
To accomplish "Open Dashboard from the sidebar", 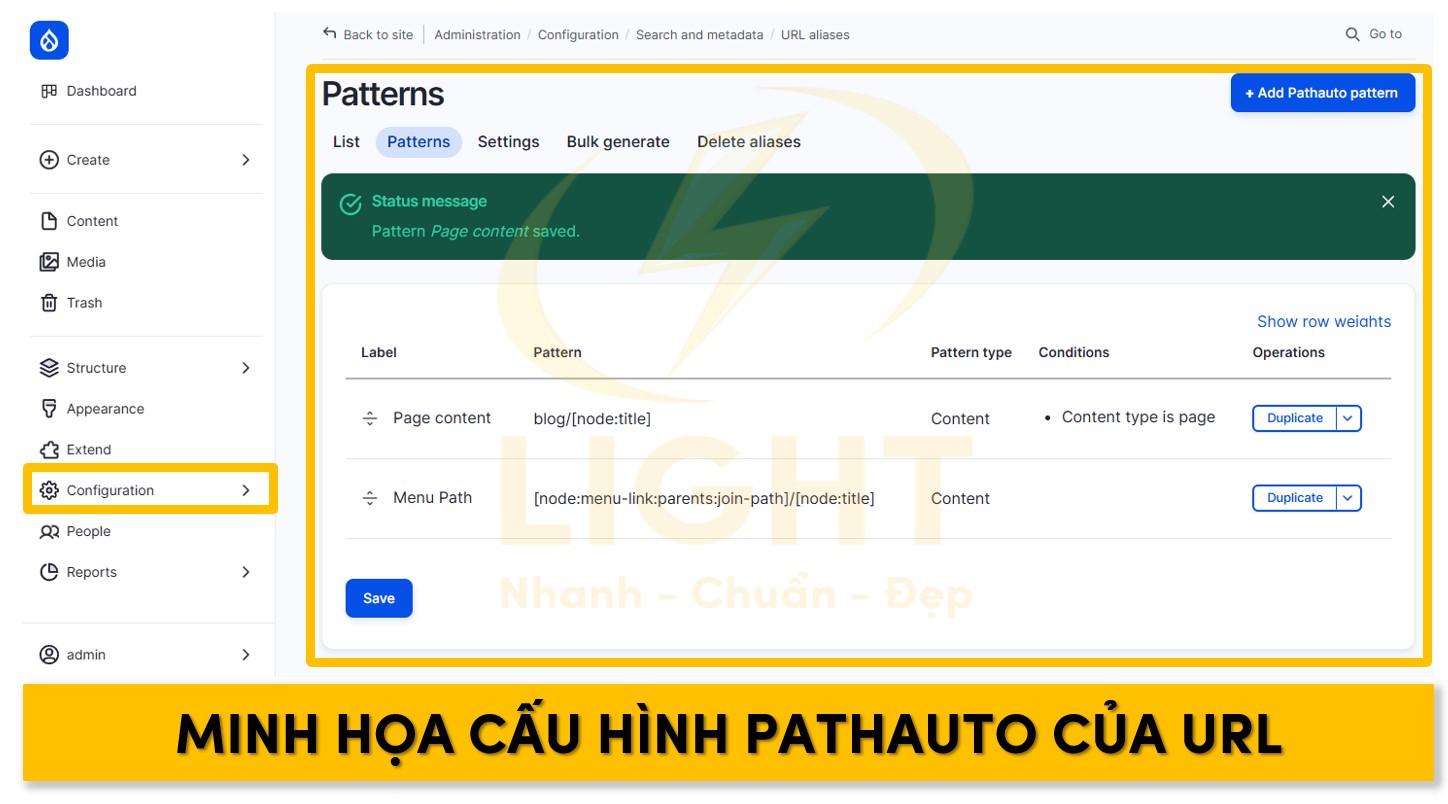I will (x=101, y=91).
